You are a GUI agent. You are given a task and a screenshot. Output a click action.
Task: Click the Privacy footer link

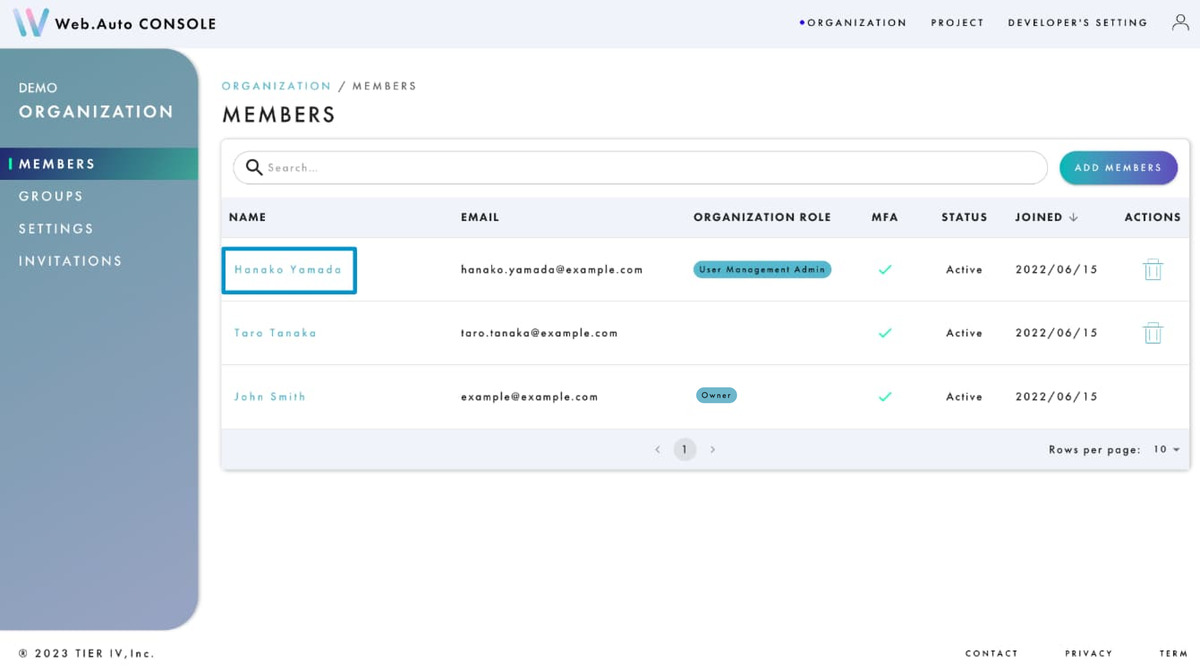click(x=1089, y=653)
